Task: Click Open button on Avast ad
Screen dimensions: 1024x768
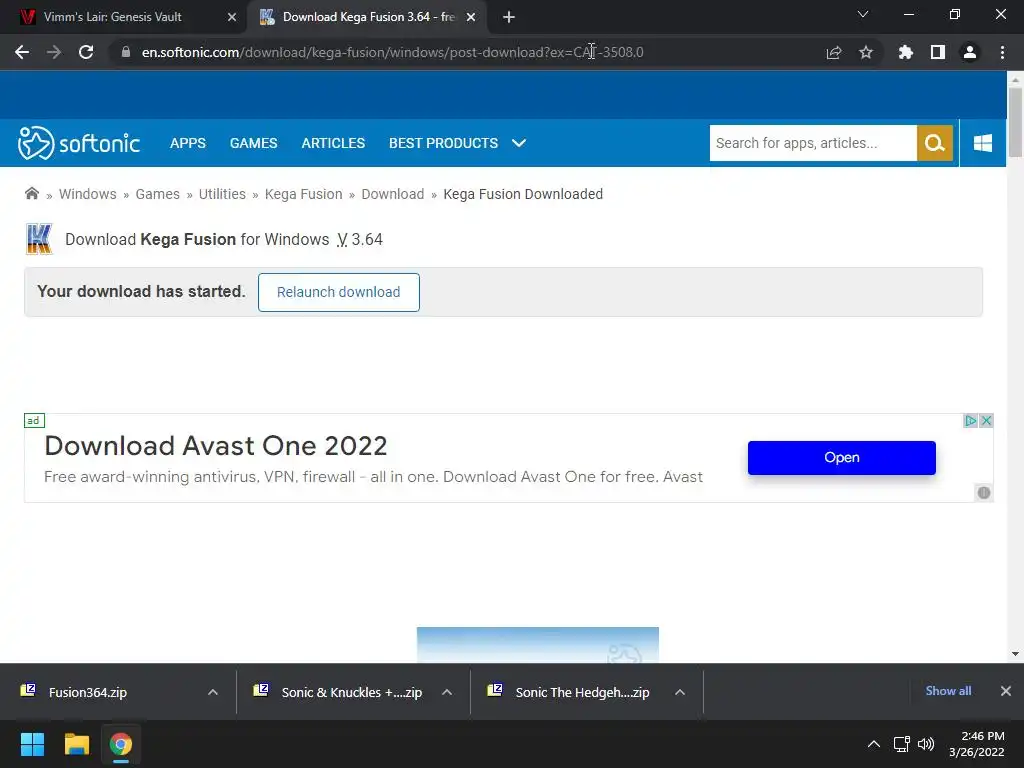Action: pyautogui.click(x=841, y=458)
